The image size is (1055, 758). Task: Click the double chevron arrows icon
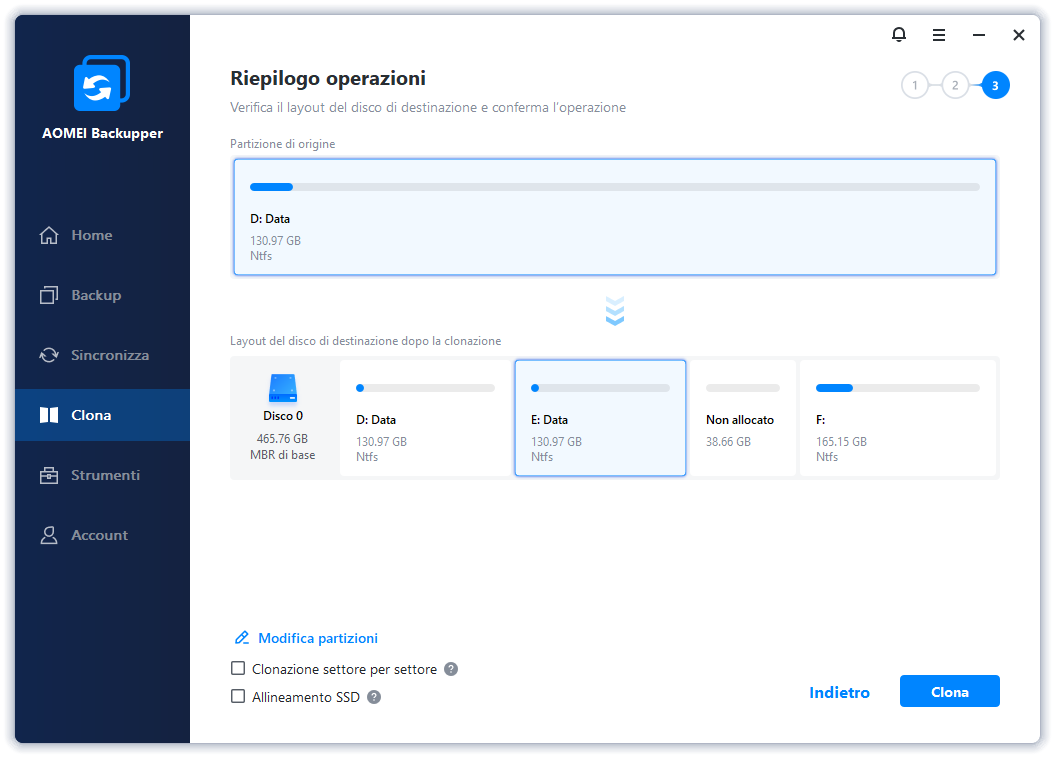[615, 311]
